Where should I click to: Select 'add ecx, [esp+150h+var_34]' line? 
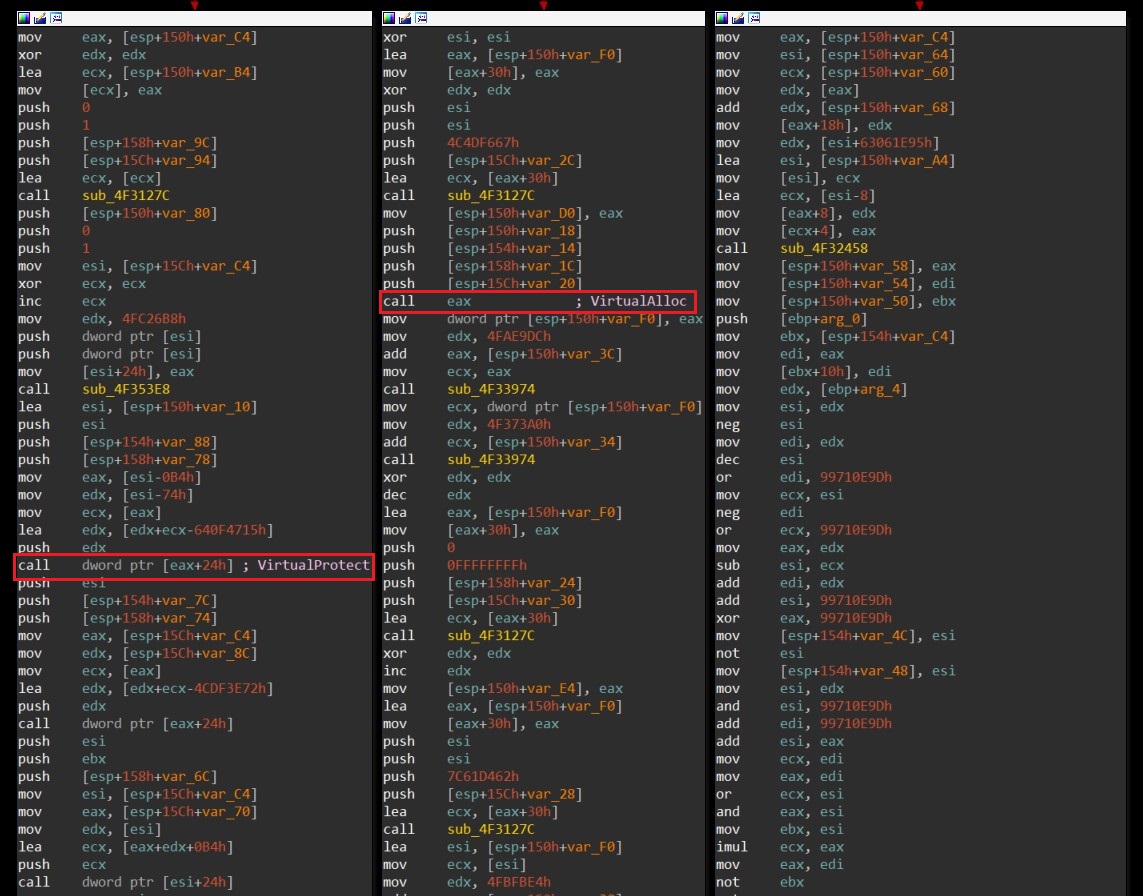click(x=503, y=442)
